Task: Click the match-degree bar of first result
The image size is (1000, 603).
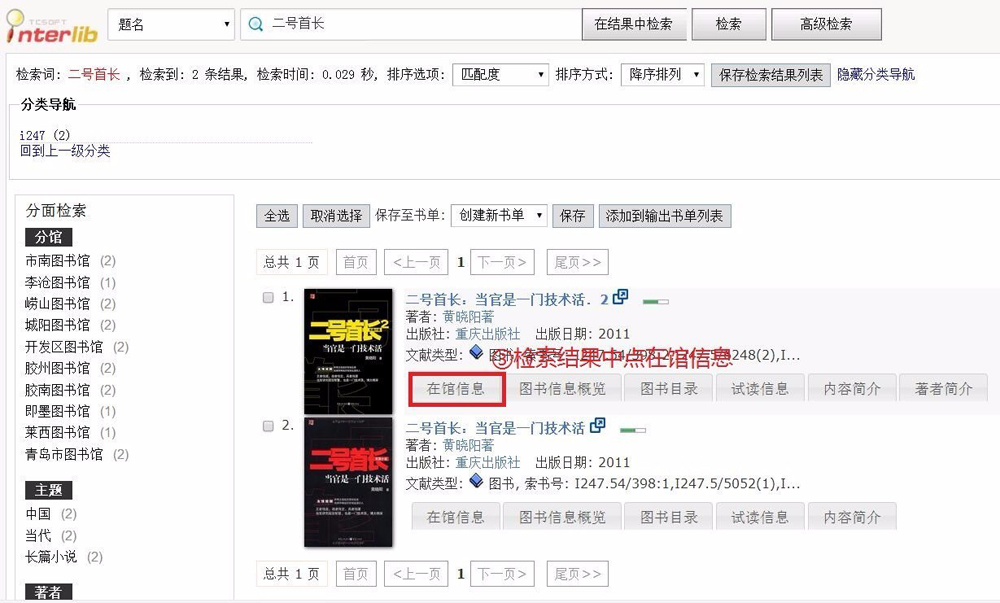Action: point(656,302)
